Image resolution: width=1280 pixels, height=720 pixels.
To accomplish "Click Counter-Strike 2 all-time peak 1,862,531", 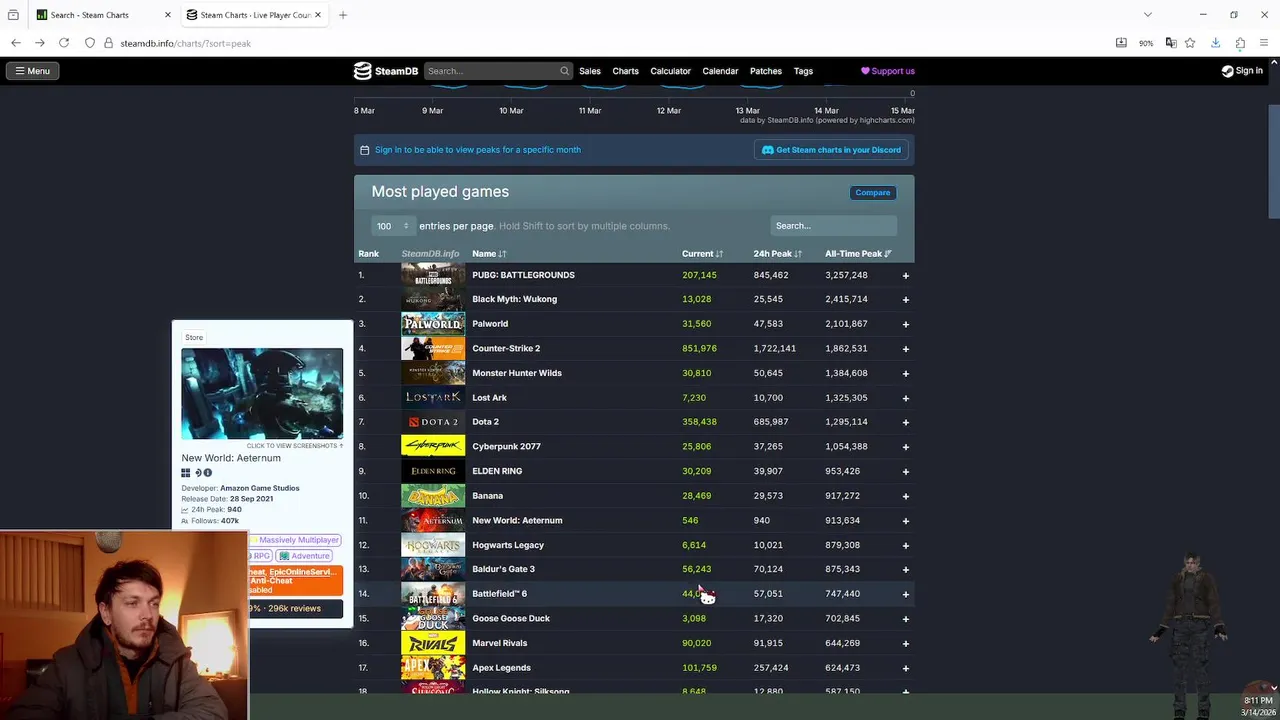I will coord(846,348).
